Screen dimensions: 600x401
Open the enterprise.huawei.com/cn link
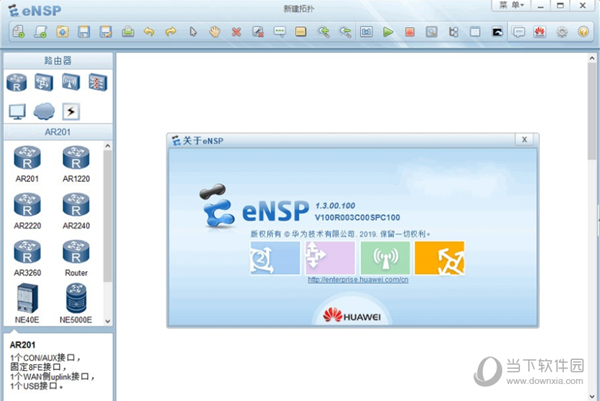pos(358,280)
